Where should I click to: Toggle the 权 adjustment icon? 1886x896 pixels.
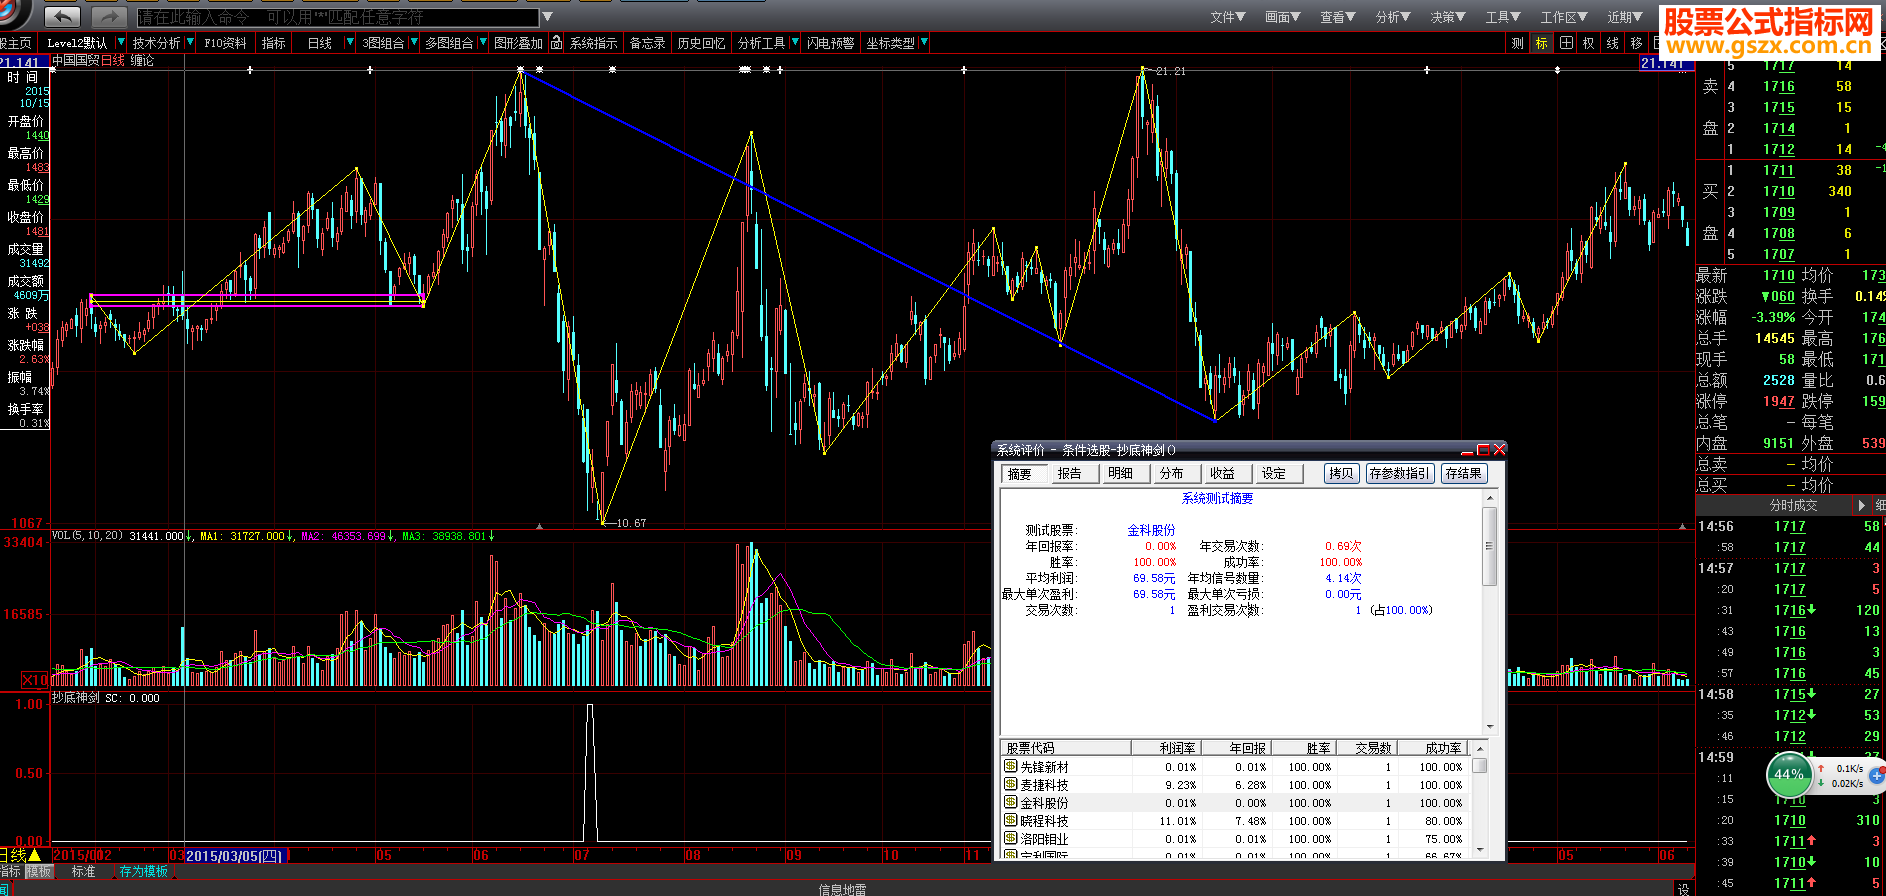(1589, 43)
